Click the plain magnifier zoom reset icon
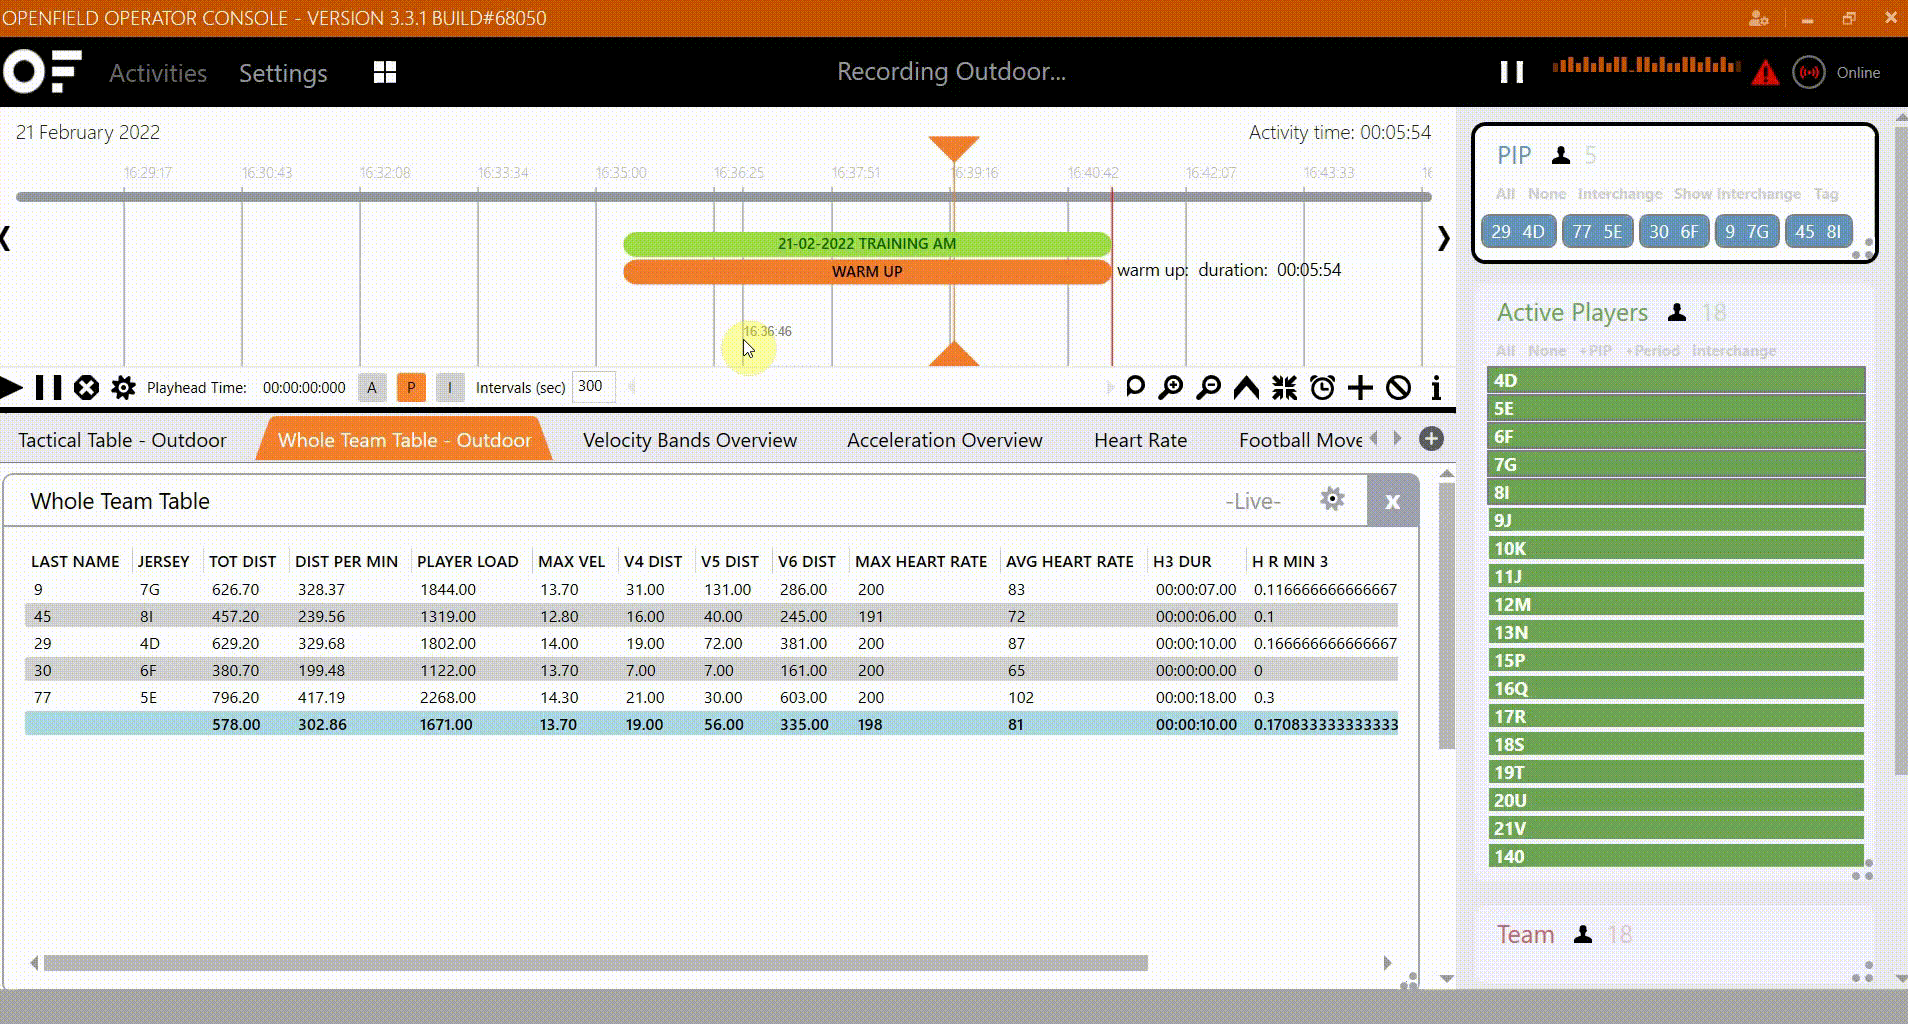Screen dimensions: 1908x1024 [1135, 387]
